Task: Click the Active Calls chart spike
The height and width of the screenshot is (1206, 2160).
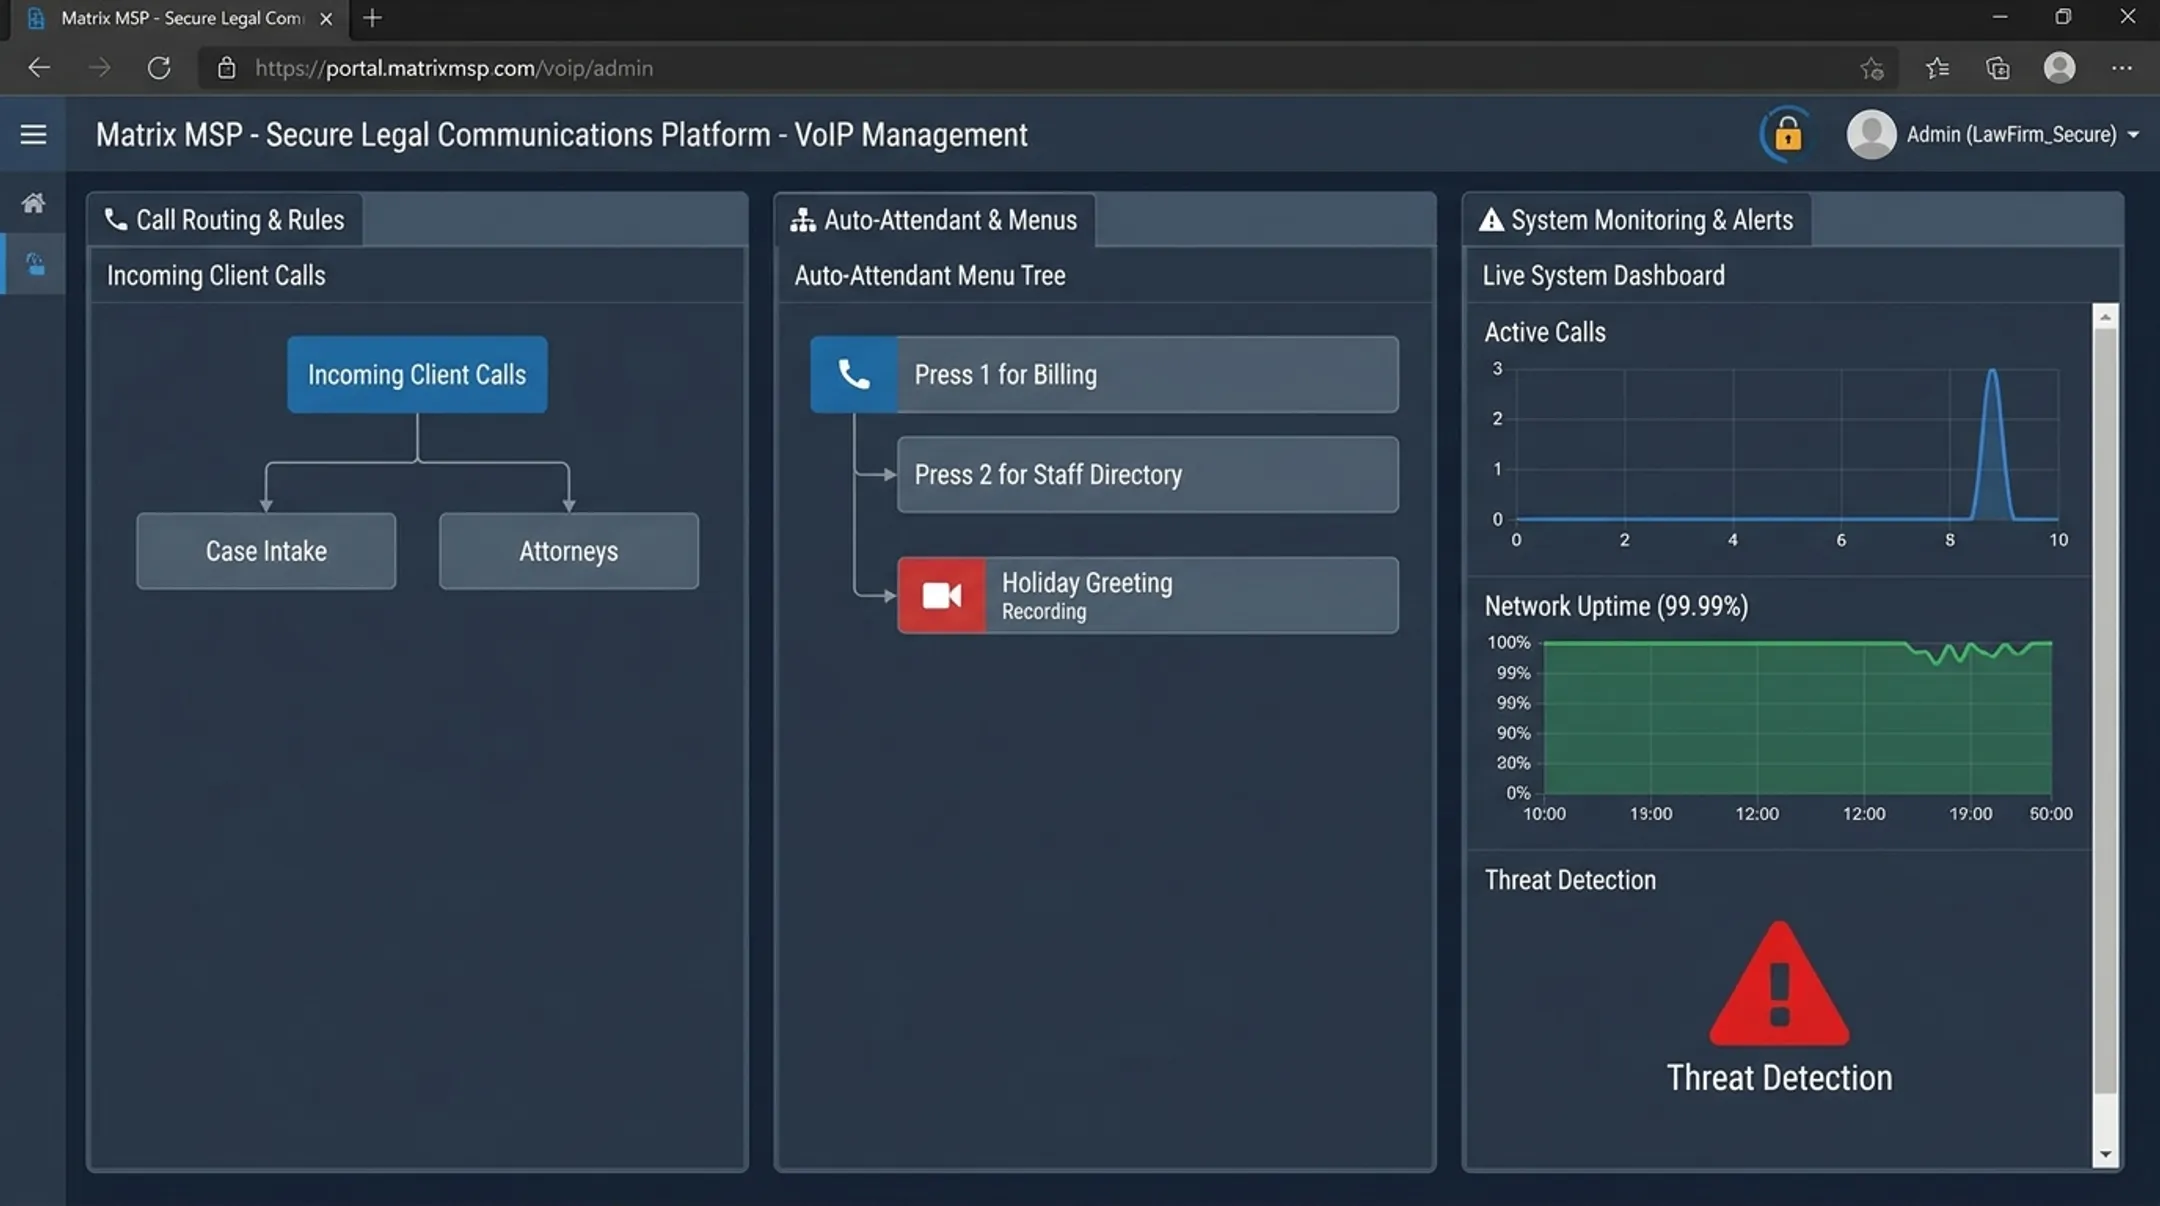Action: (1992, 444)
